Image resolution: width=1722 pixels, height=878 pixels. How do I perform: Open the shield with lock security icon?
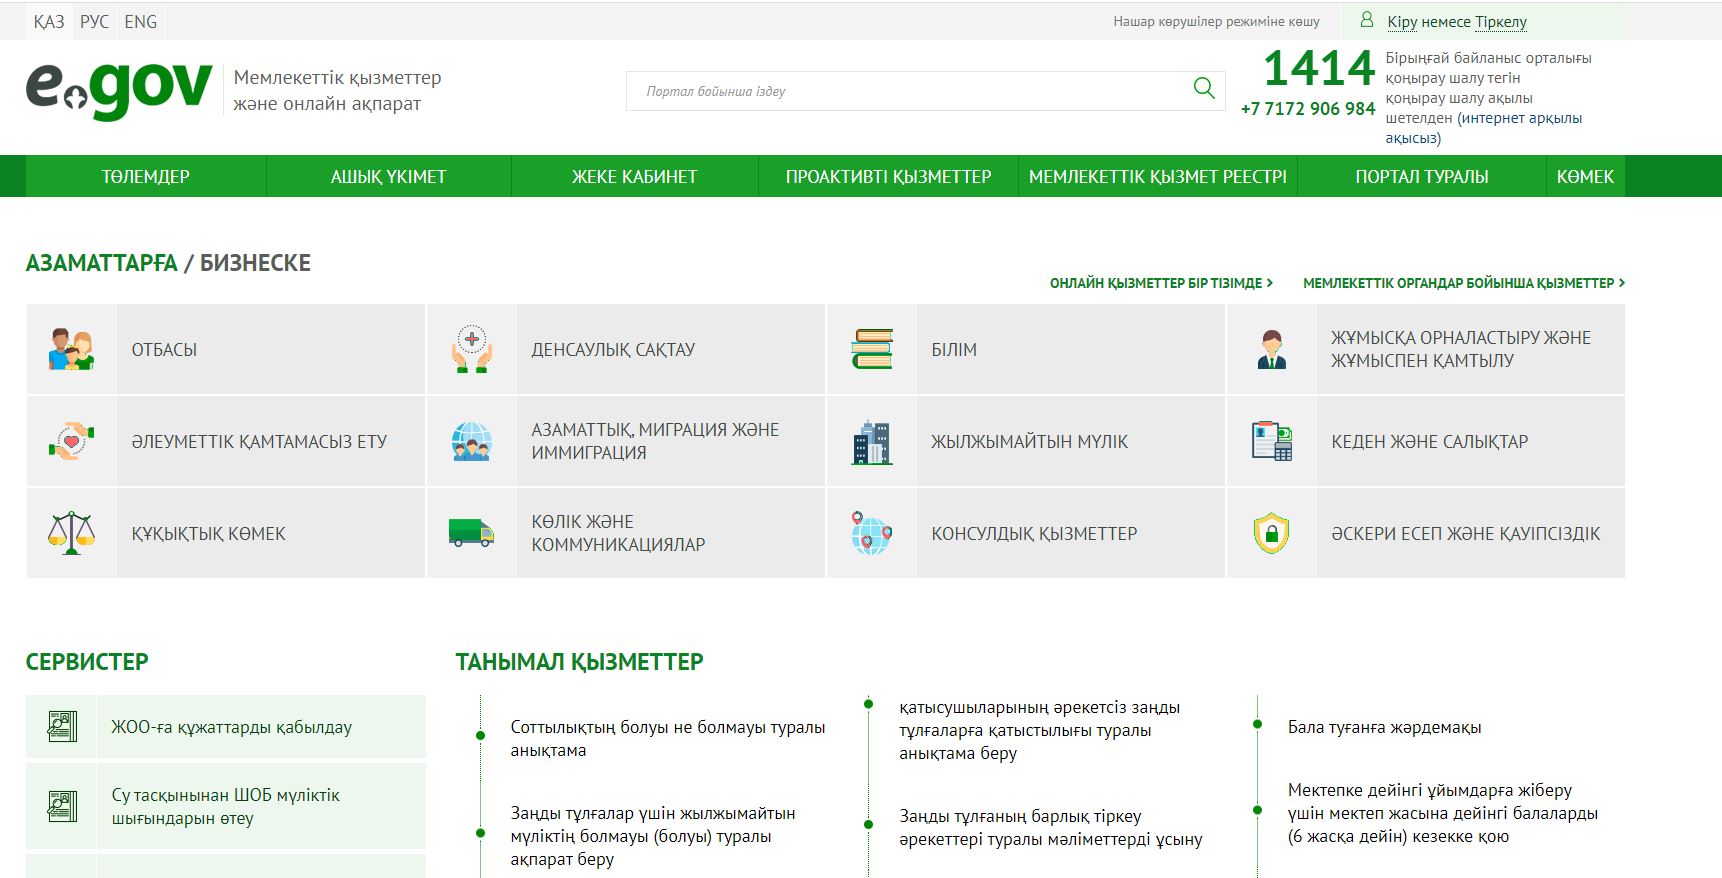1271,533
